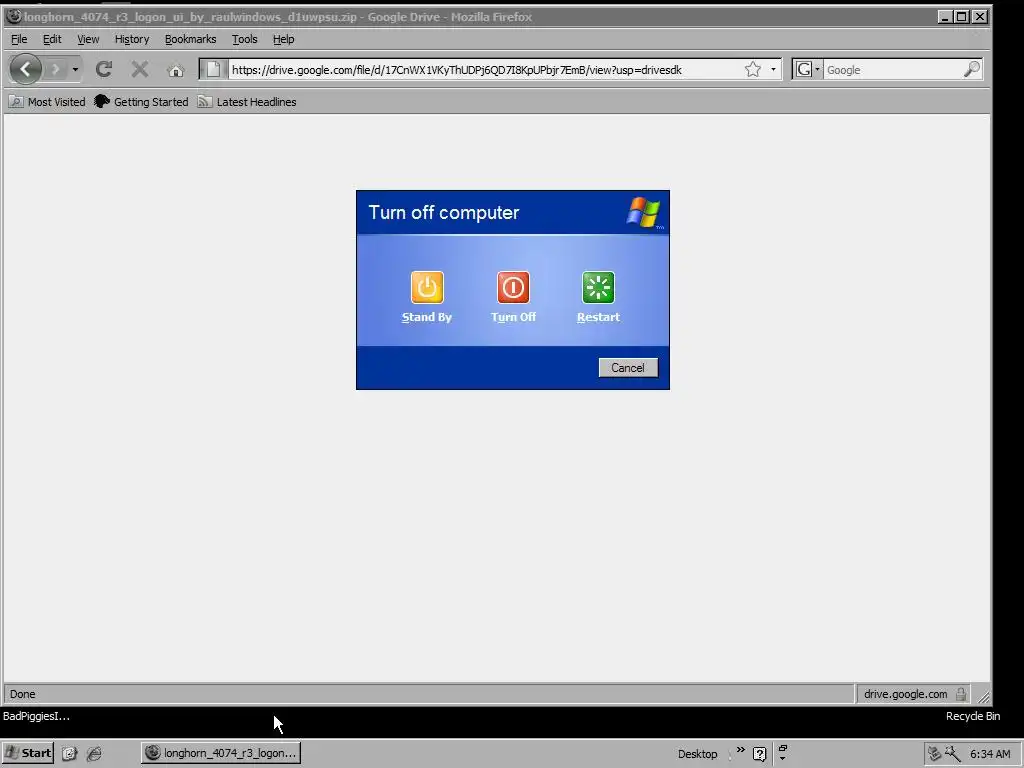Click the Stand By label text

pos(427,317)
